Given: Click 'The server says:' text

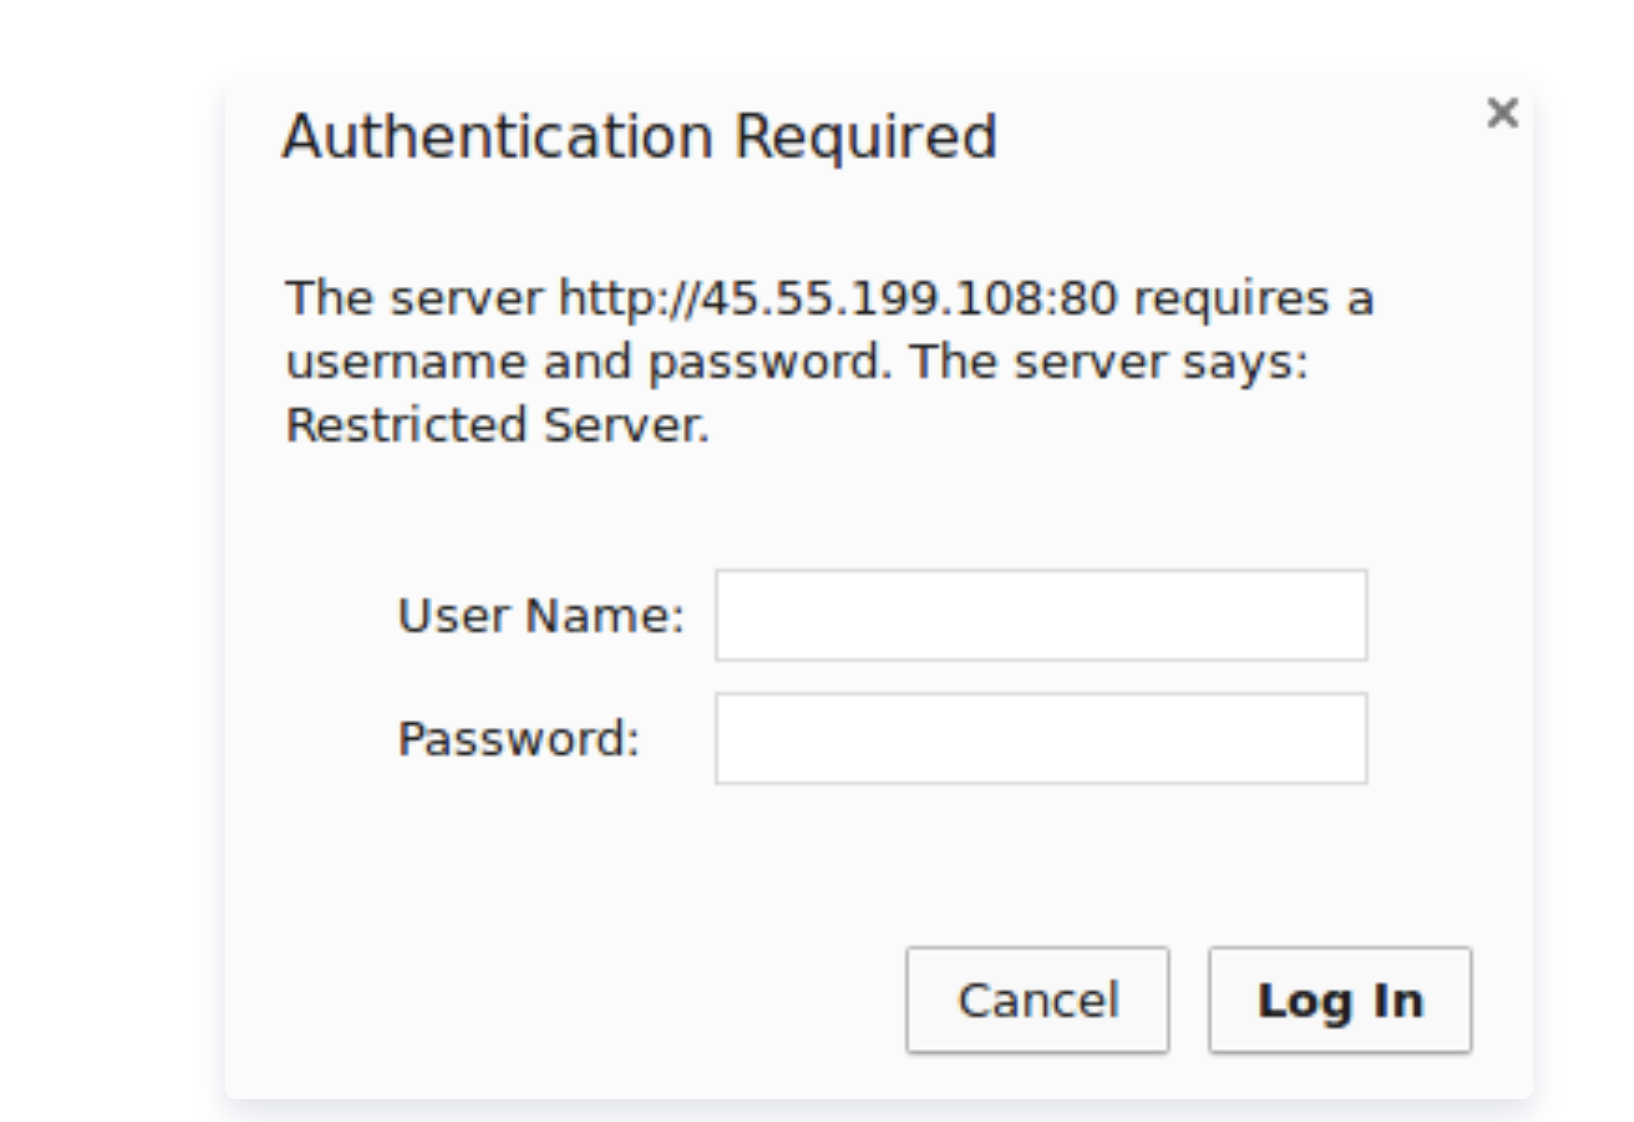Looking at the screenshot, I should click(1108, 362).
